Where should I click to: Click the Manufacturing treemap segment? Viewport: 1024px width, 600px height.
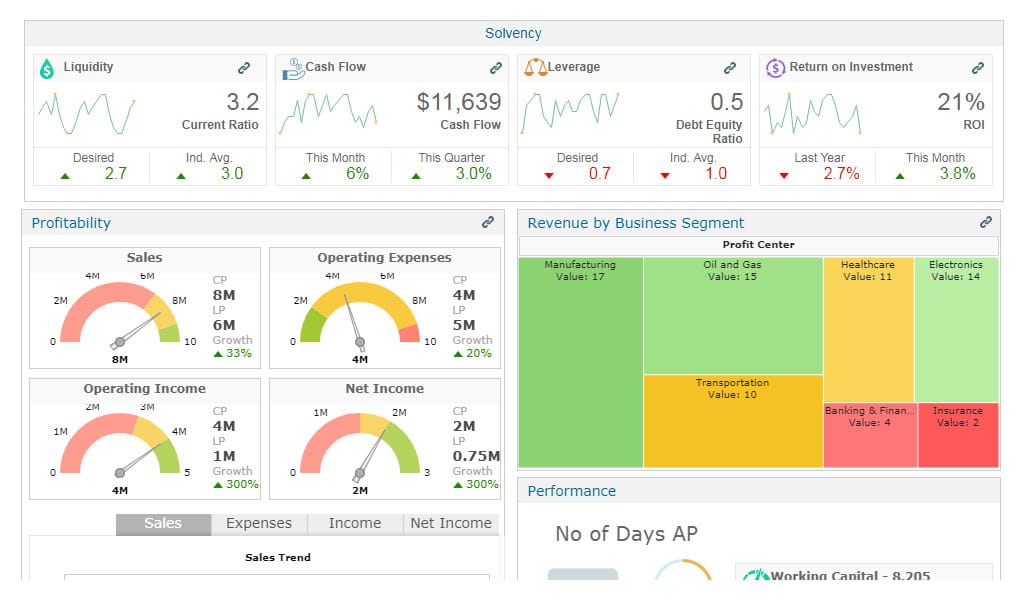pyautogui.click(x=581, y=362)
